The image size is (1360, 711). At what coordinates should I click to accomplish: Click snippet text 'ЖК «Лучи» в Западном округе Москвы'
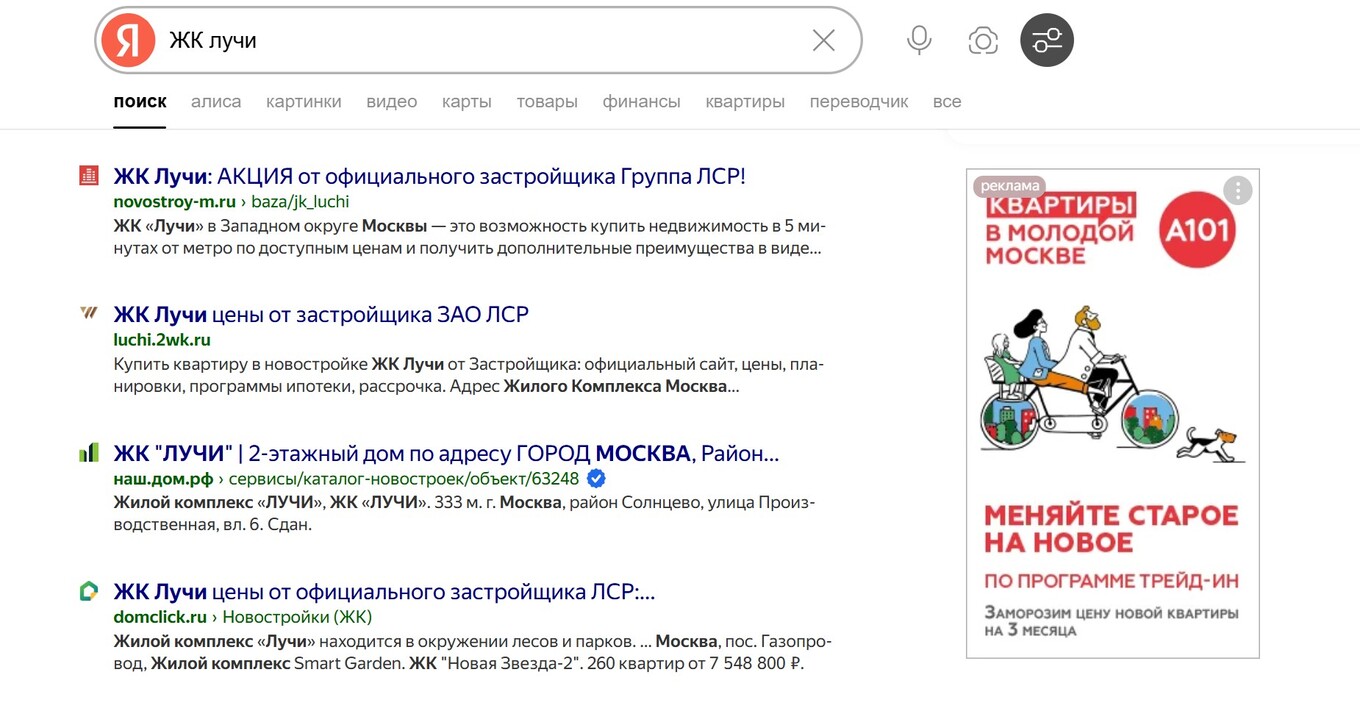point(270,225)
